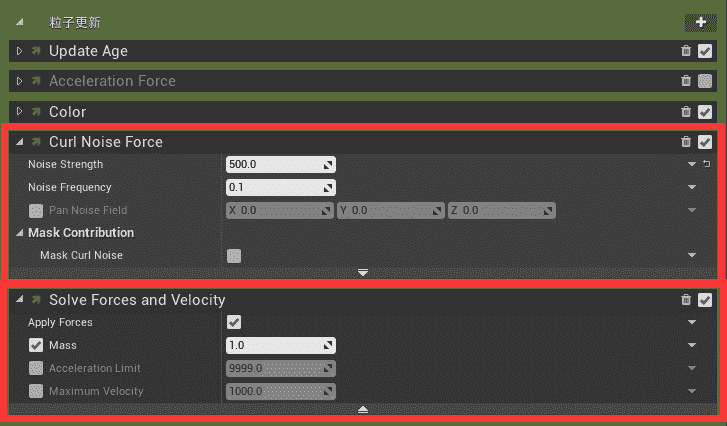Enable the Acceleration Limit parameter checkbox
Screen dimensions: 727x426
(x=36, y=368)
